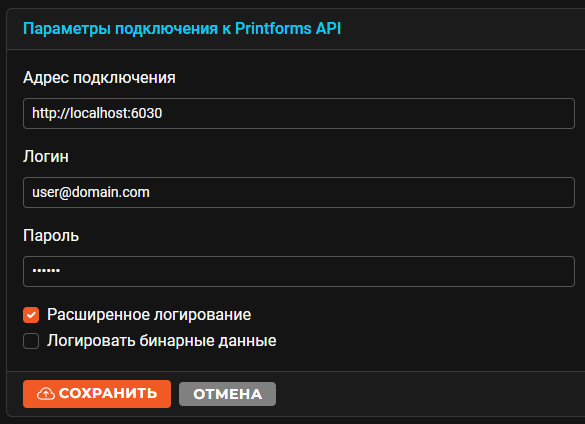Viewport: 585px width, 424px height.
Task: Place cursor on the masked password dots
Action: tap(46, 271)
